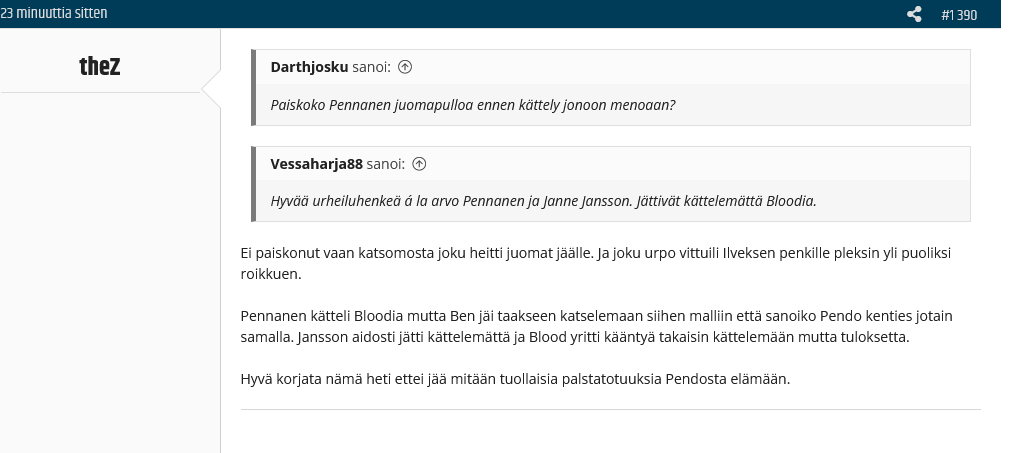Viewport: 1010px width, 453px height.
Task: Open theZ's user profile
Action: click(x=100, y=66)
